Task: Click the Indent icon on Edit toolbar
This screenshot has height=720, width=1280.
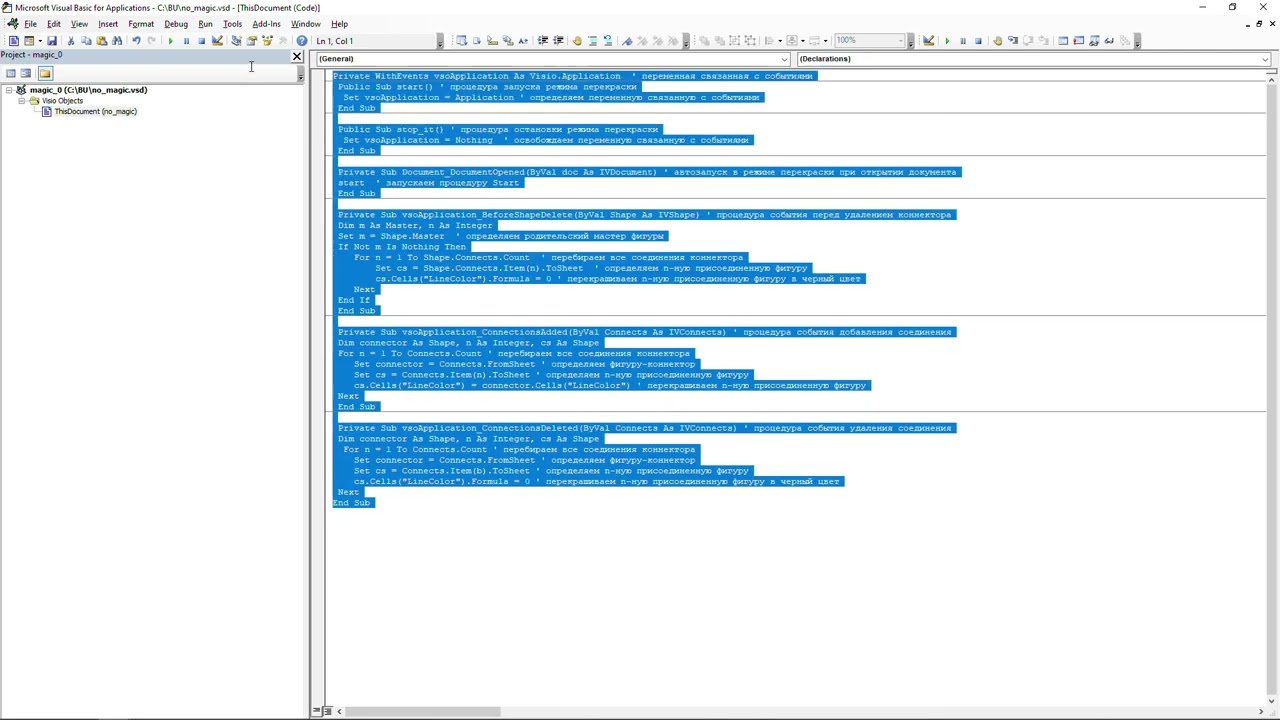Action: tap(543, 41)
